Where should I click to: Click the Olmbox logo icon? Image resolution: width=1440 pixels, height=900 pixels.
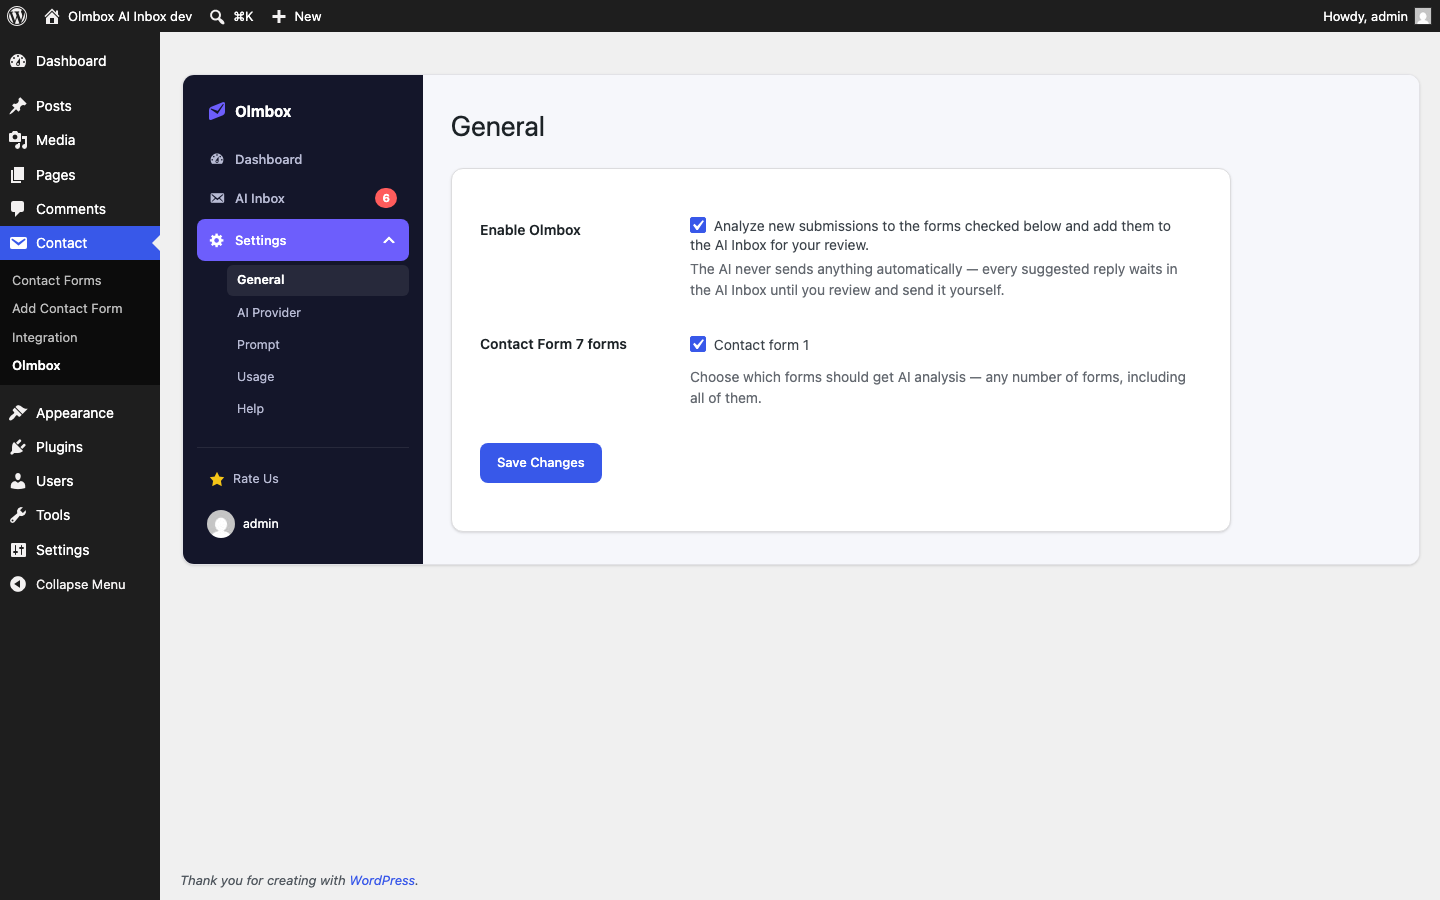click(217, 111)
